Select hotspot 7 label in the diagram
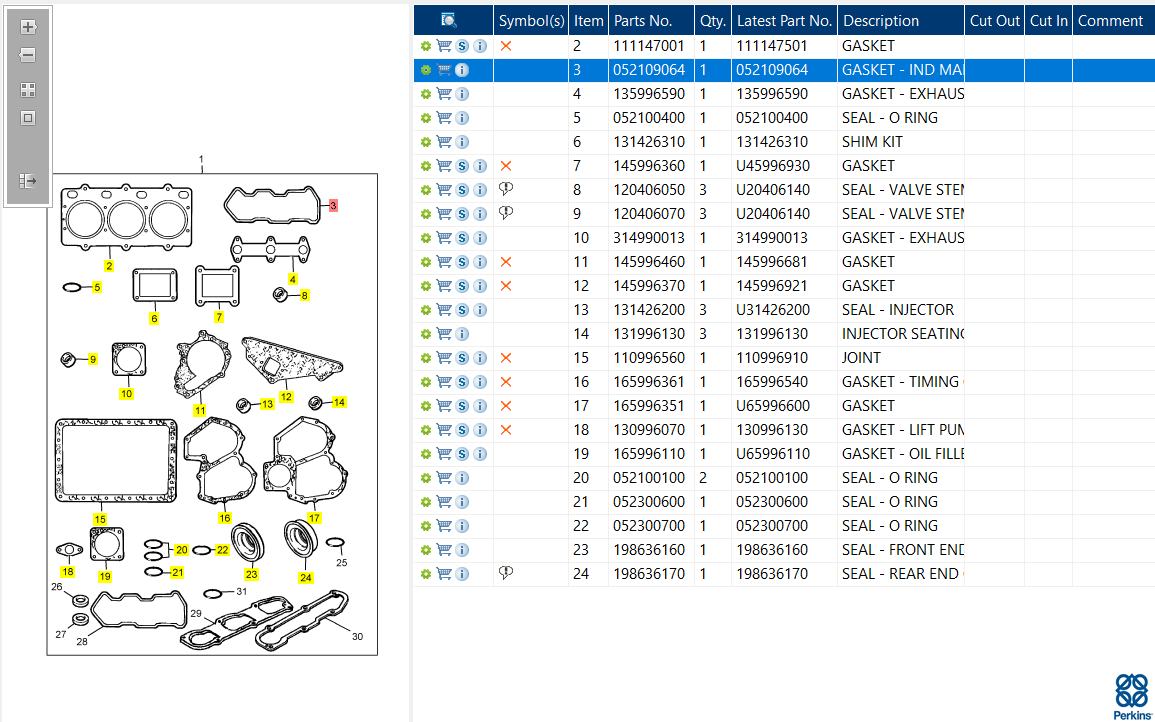 pyautogui.click(x=219, y=317)
